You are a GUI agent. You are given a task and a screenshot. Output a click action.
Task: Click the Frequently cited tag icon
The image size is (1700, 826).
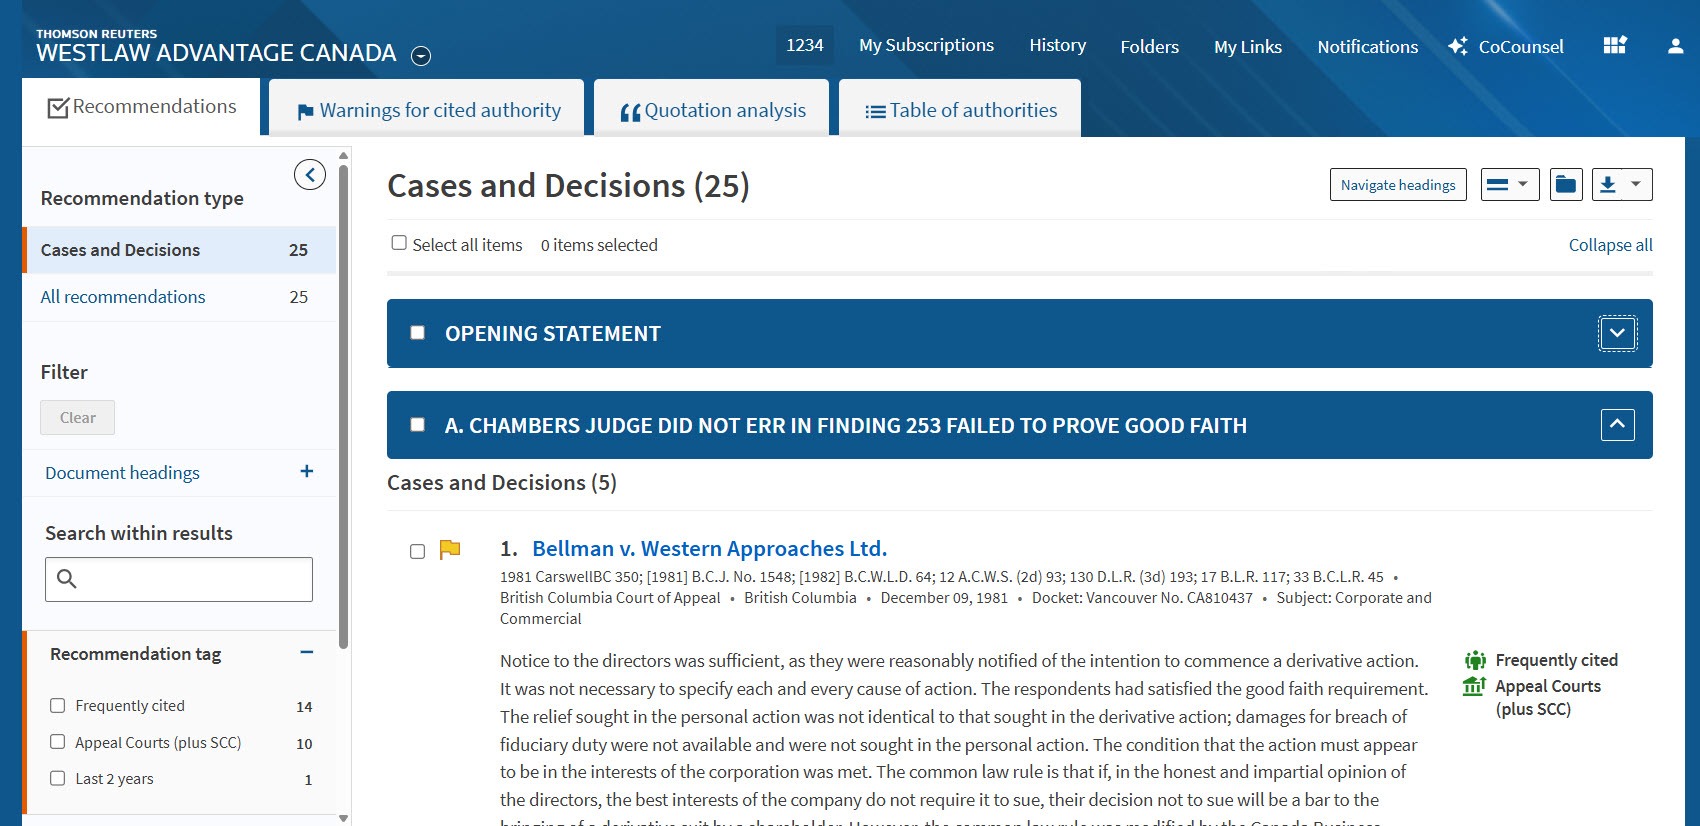point(1475,660)
